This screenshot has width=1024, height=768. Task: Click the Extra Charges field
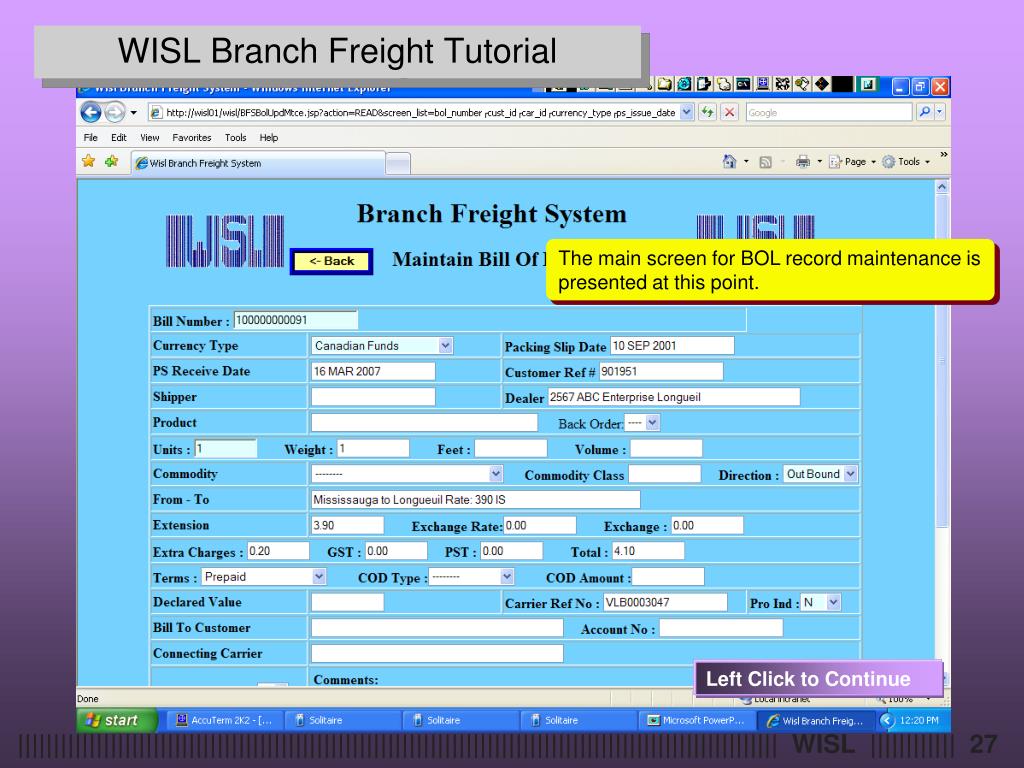[278, 551]
